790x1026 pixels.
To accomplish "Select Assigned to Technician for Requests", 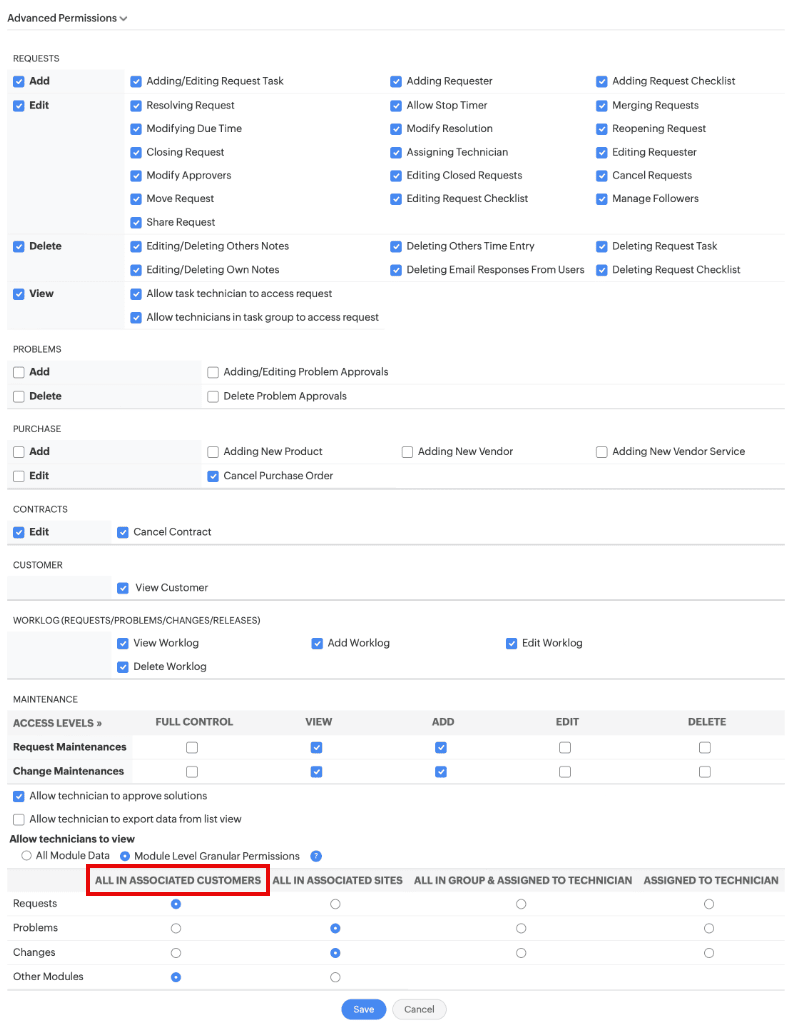I will [709, 904].
